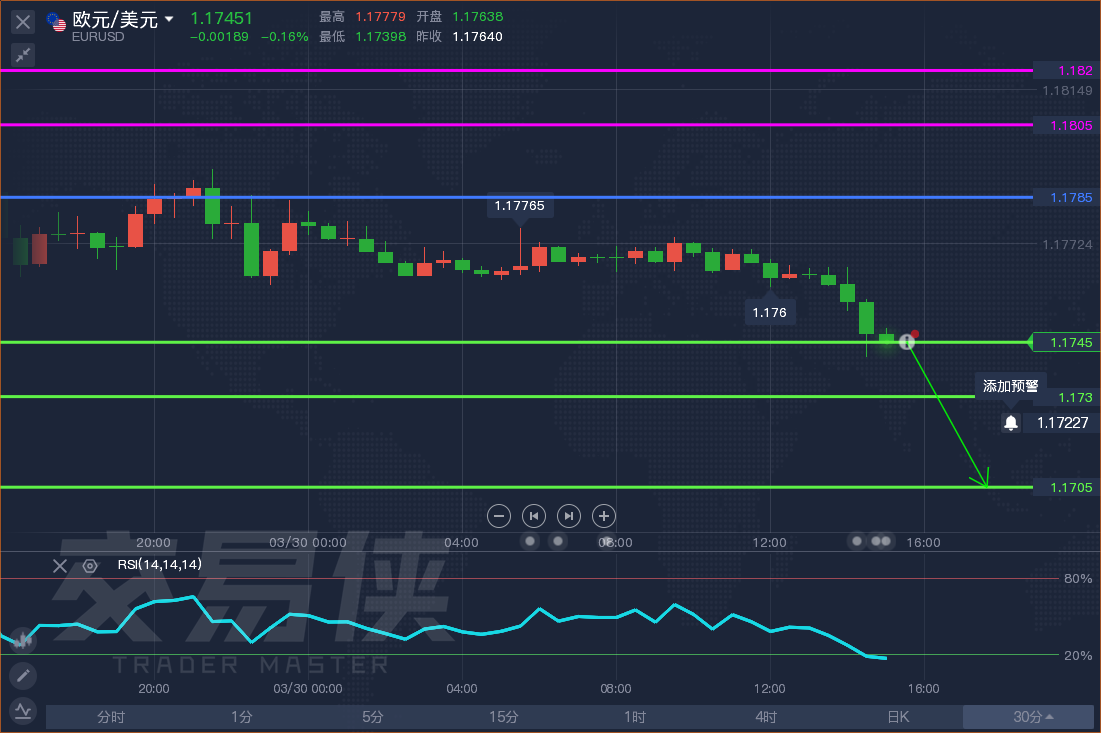The image size is (1101, 733).
Task: Switch to 1分 timeframe tab
Action: pyautogui.click(x=242, y=717)
